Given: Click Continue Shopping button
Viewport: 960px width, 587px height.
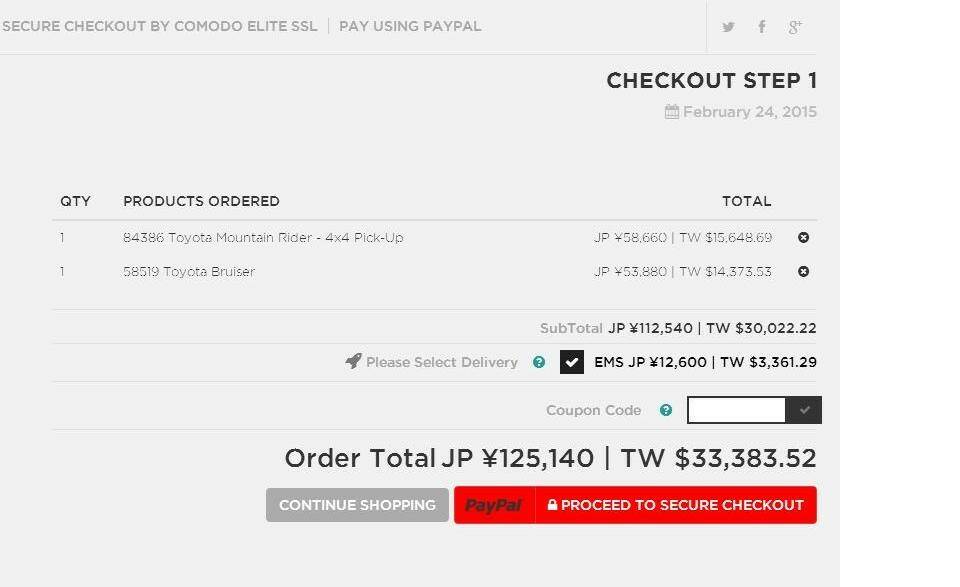Looking at the screenshot, I should click(x=358, y=505).
